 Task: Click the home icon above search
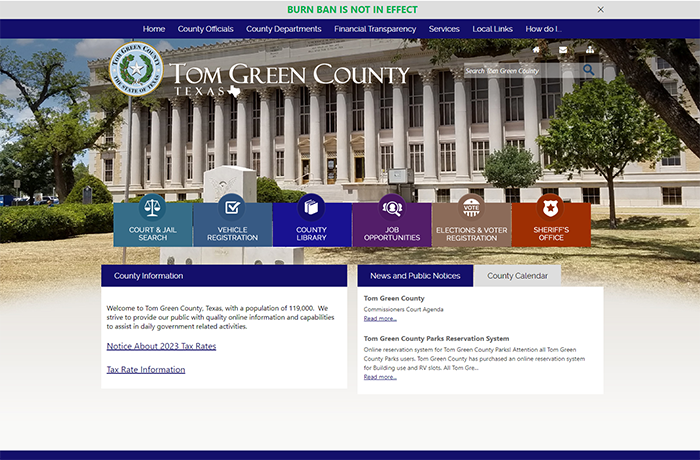pyautogui.click(x=536, y=50)
